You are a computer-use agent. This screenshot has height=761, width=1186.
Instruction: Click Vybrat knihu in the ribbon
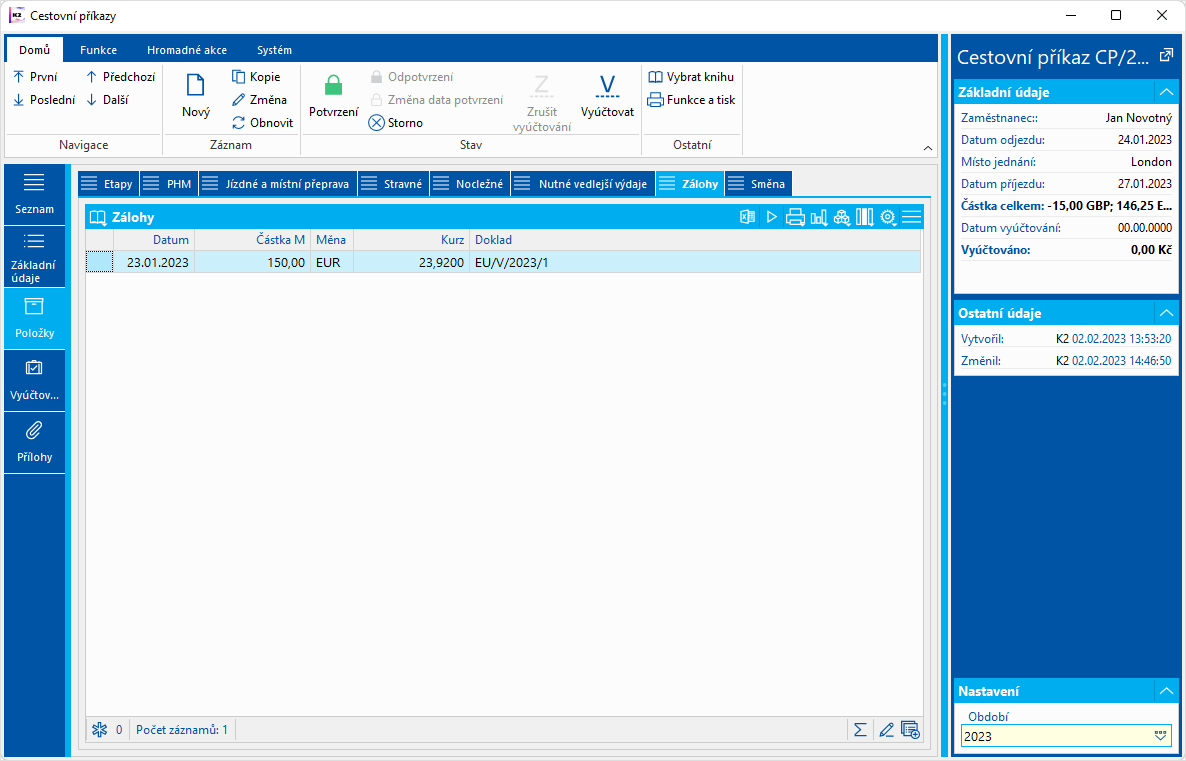click(x=691, y=76)
